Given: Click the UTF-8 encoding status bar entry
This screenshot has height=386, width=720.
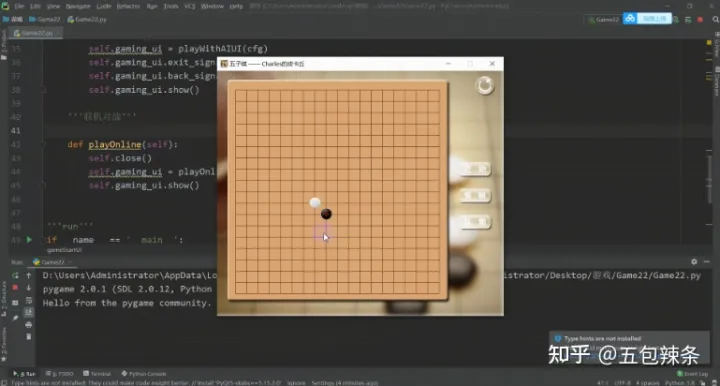Looking at the screenshot, I should (x=622, y=383).
